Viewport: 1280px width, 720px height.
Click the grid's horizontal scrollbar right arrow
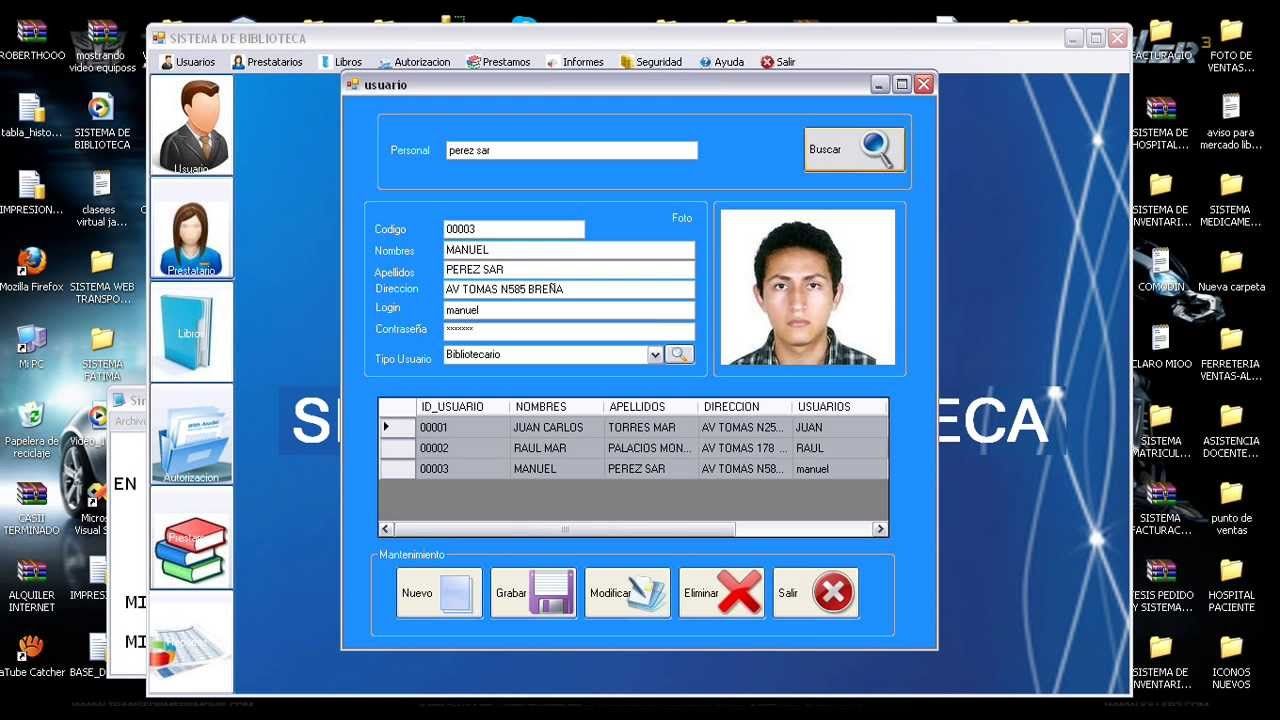pos(880,529)
